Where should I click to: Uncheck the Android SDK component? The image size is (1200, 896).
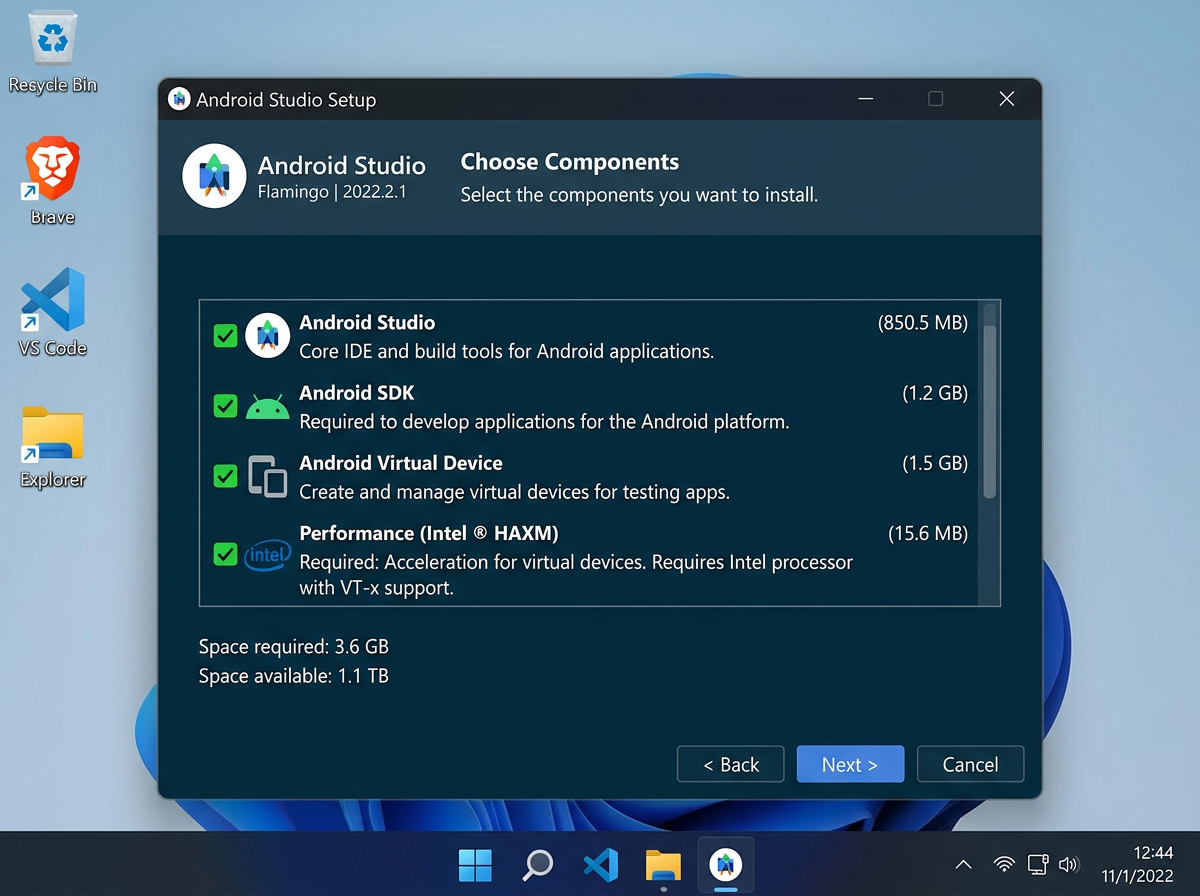[225, 406]
